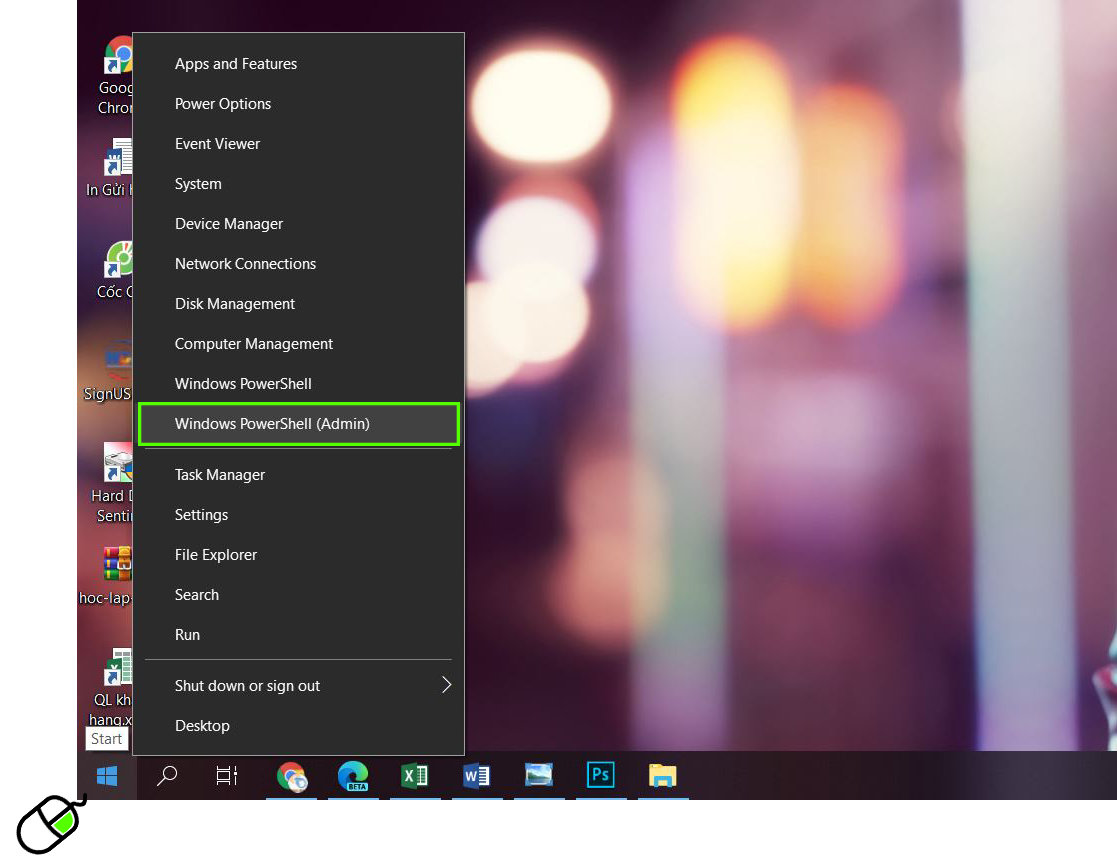
Task: Open Task Manager from the menu
Action: (220, 475)
